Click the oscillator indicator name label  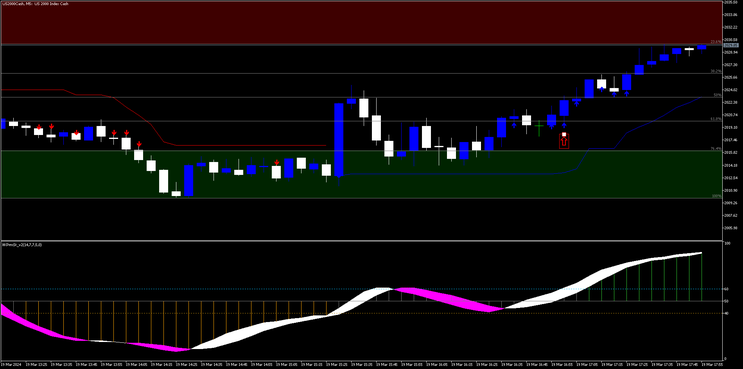[x=22, y=245]
